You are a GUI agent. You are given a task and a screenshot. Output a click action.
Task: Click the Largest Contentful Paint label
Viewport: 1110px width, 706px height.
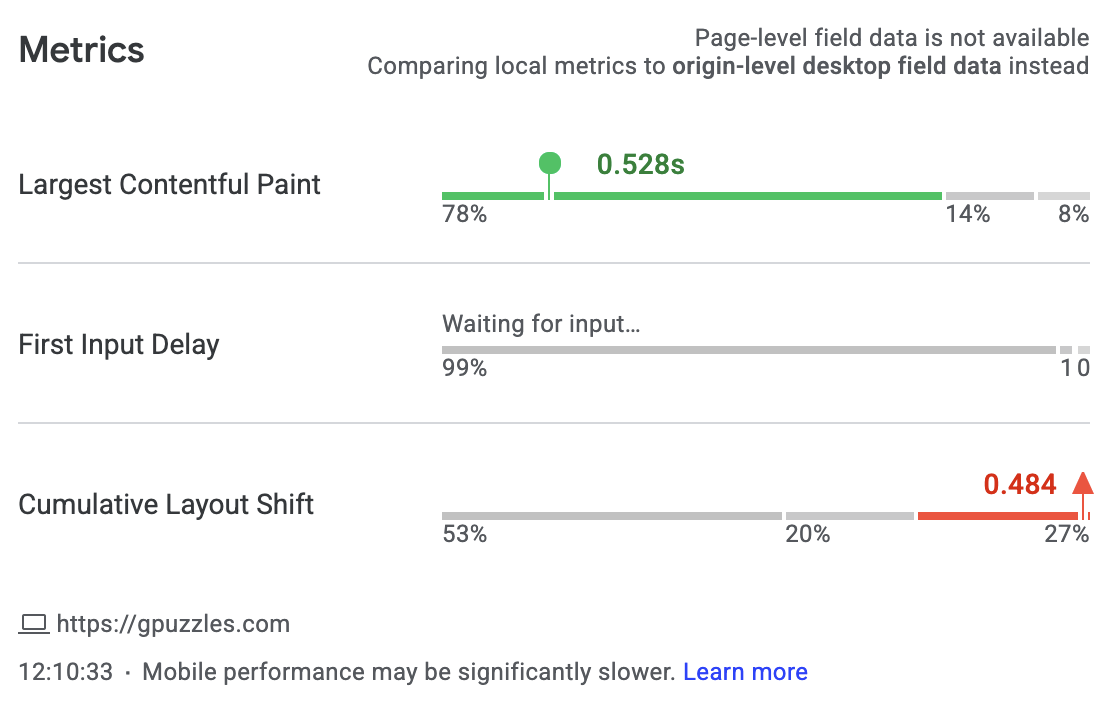click(170, 185)
